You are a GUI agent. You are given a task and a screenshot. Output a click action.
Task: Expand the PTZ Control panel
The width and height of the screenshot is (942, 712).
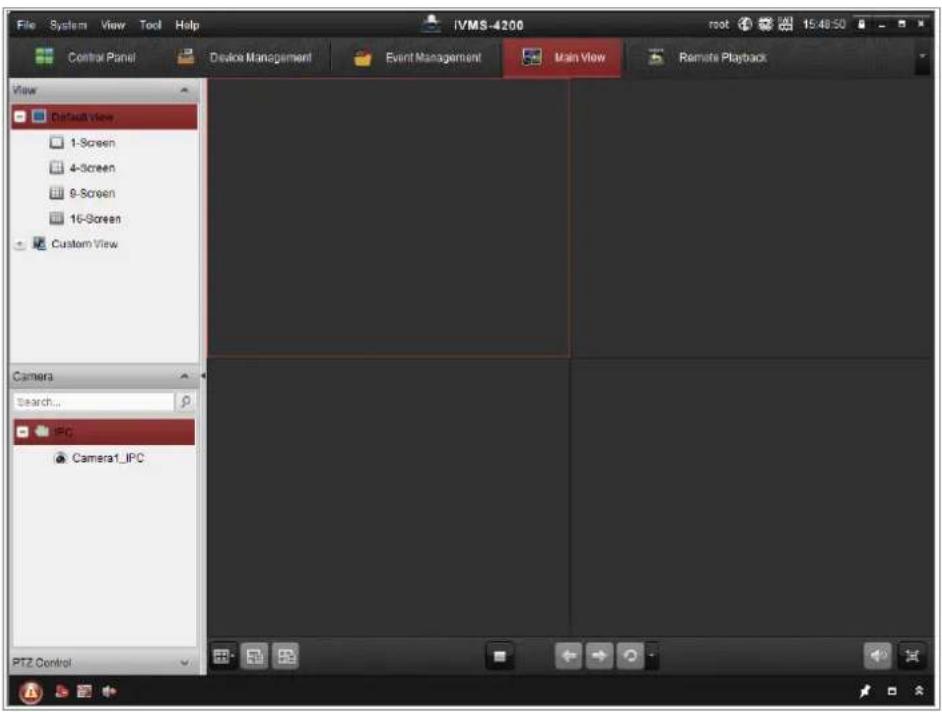[x=184, y=663]
